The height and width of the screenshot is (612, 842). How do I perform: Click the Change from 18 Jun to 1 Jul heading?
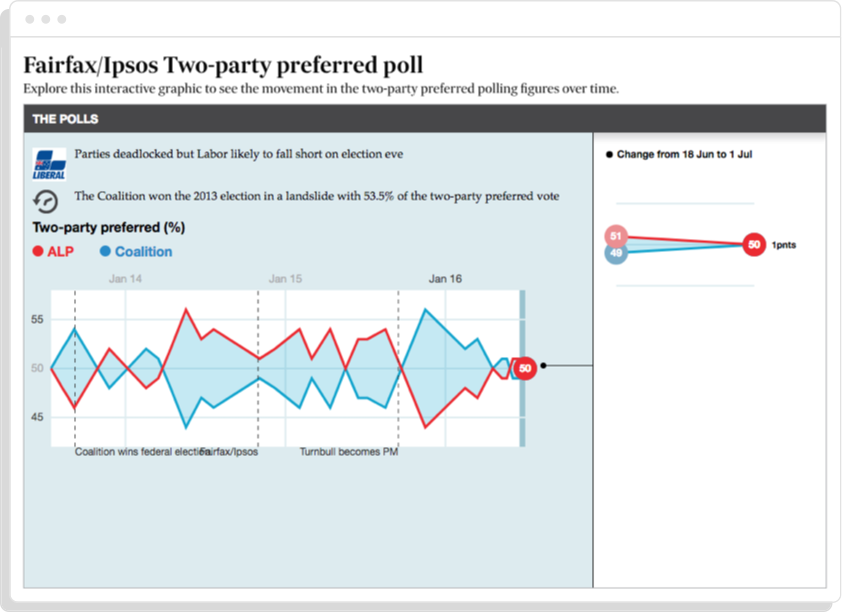tap(684, 155)
